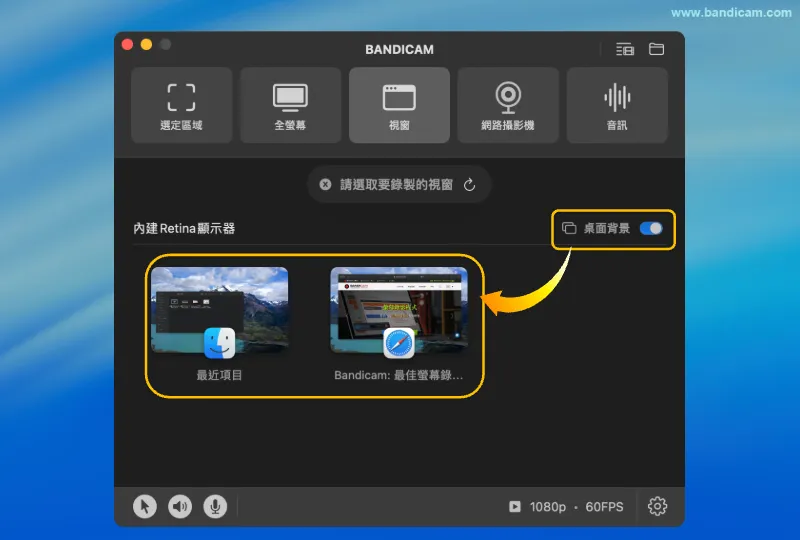This screenshot has height=540, width=800.
Task: Toggle system speaker audio button
Action: (x=180, y=506)
